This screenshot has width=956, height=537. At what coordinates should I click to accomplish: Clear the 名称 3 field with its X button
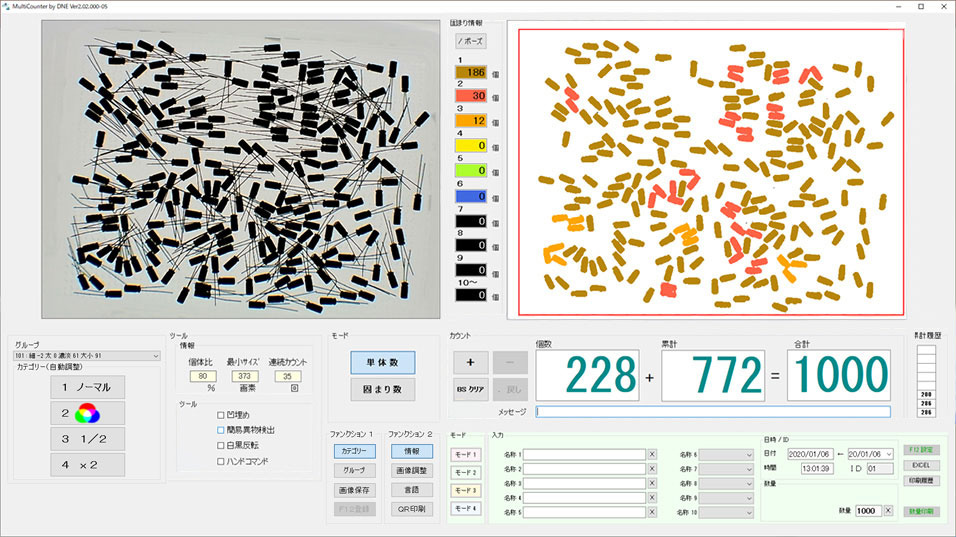click(652, 483)
